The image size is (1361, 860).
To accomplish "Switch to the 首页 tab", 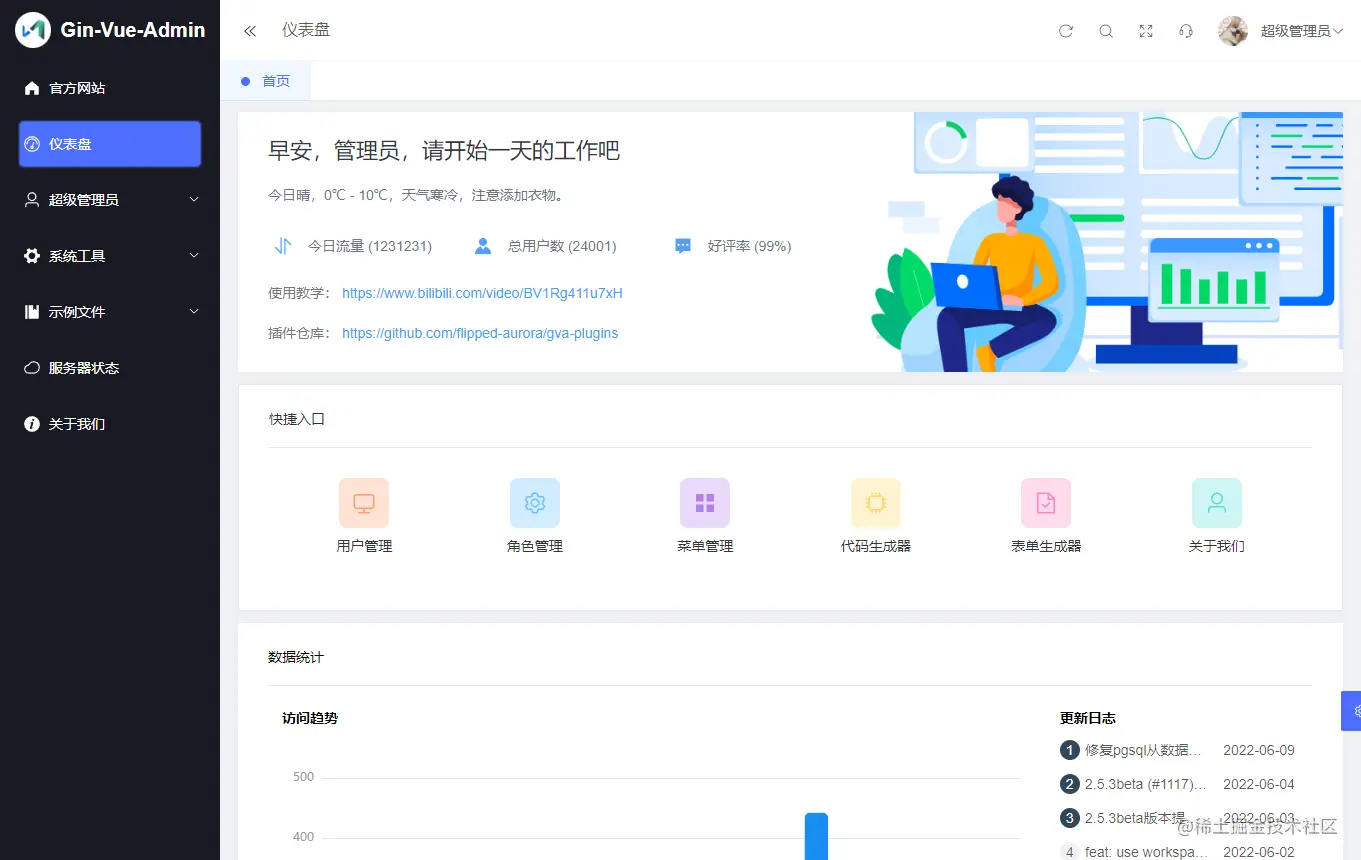I will [266, 81].
